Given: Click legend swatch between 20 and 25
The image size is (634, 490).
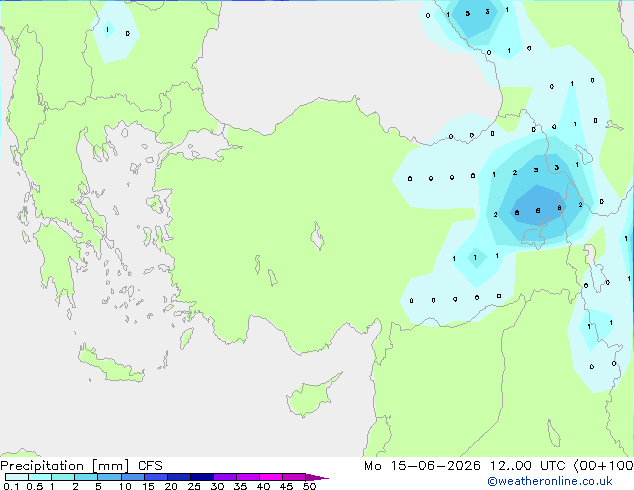Looking at the screenshot, I should pos(178,477).
